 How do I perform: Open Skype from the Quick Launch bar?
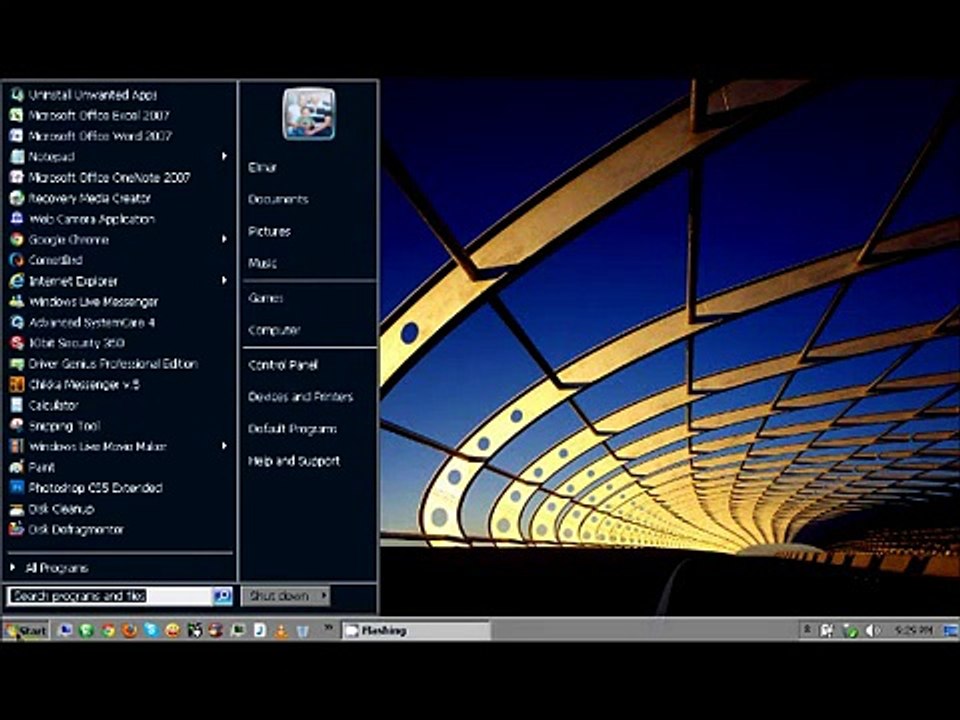(x=151, y=630)
